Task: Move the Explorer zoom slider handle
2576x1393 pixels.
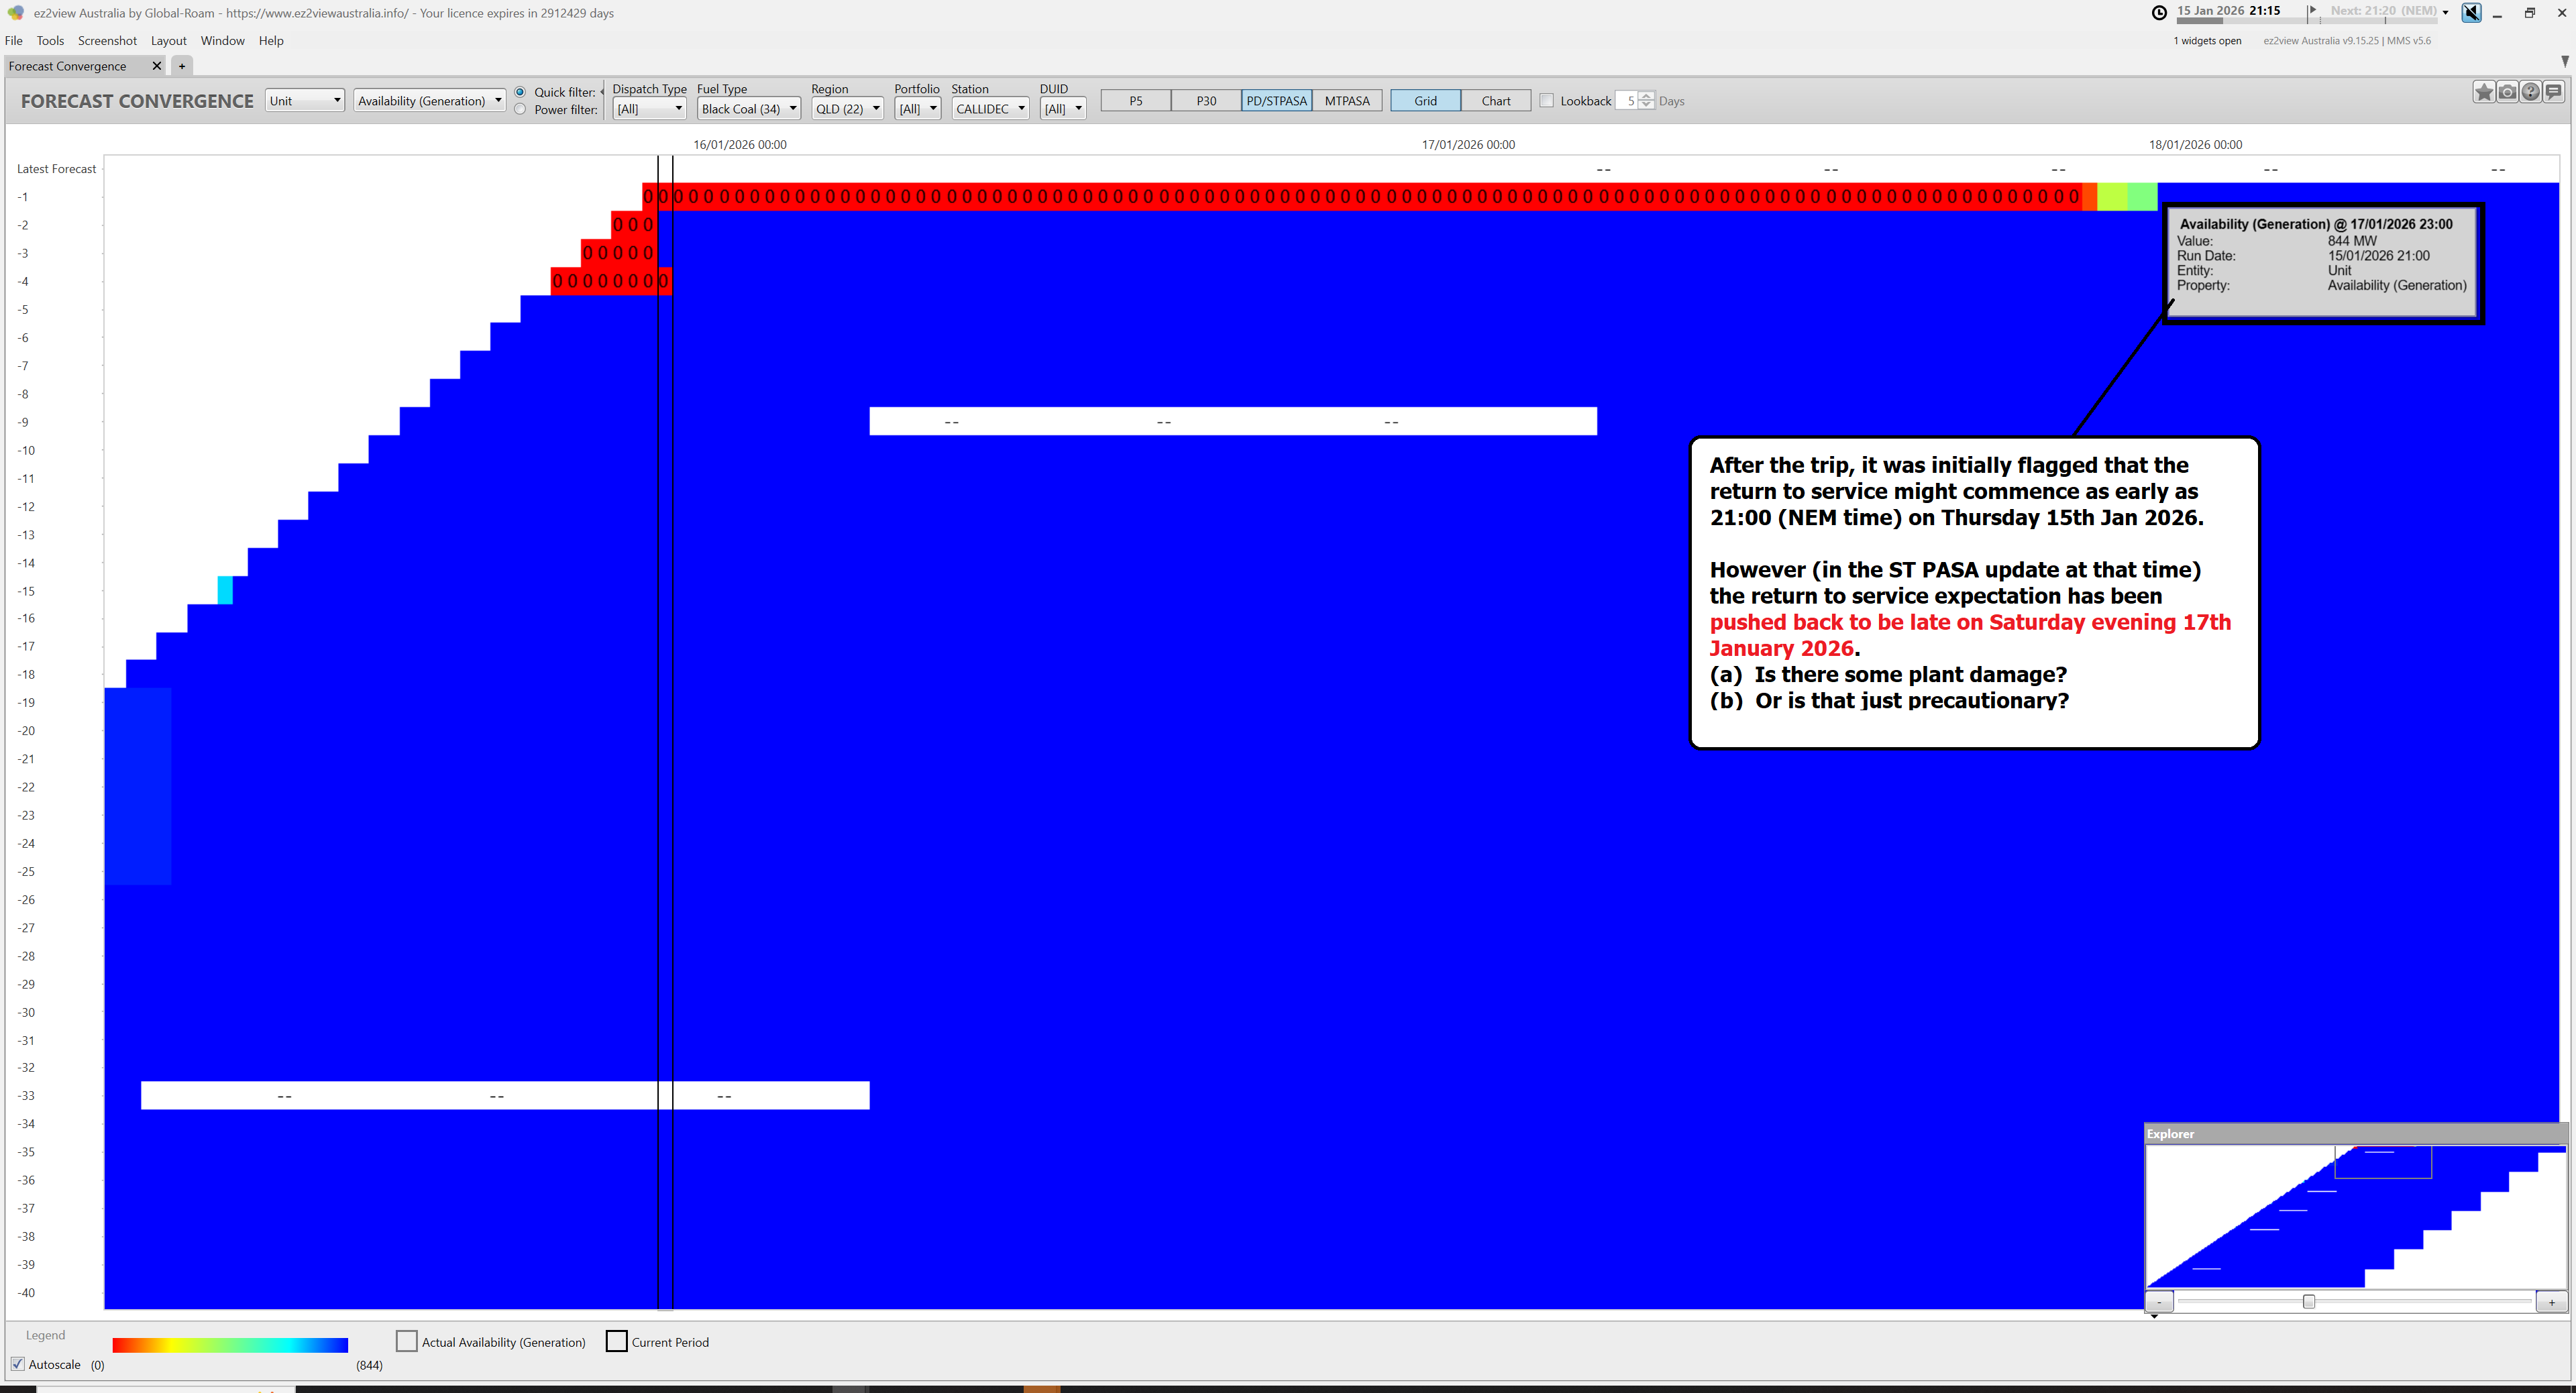Action: pos(2309,1302)
